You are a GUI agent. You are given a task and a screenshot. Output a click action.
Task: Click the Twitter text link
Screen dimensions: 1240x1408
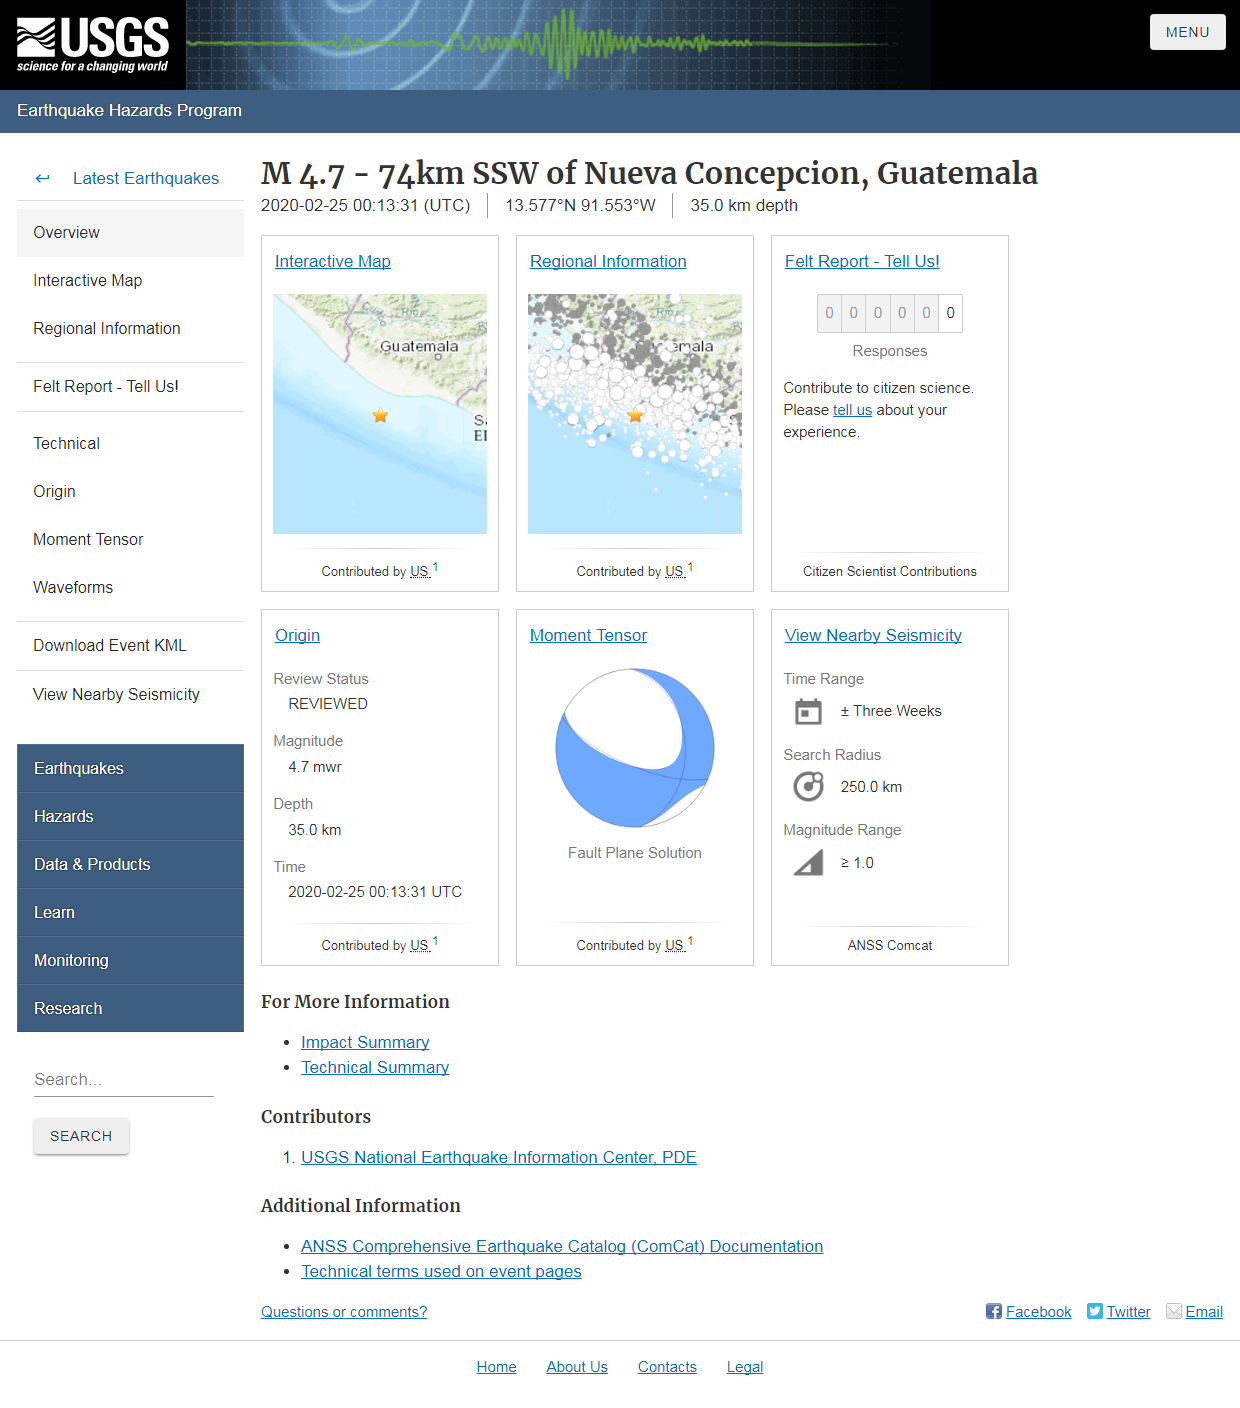point(1128,1312)
